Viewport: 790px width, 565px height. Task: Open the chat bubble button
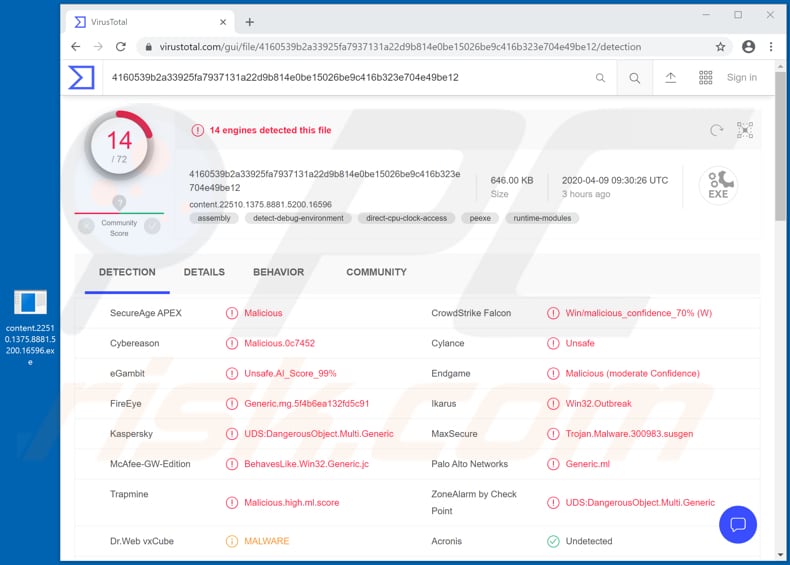pyautogui.click(x=738, y=525)
